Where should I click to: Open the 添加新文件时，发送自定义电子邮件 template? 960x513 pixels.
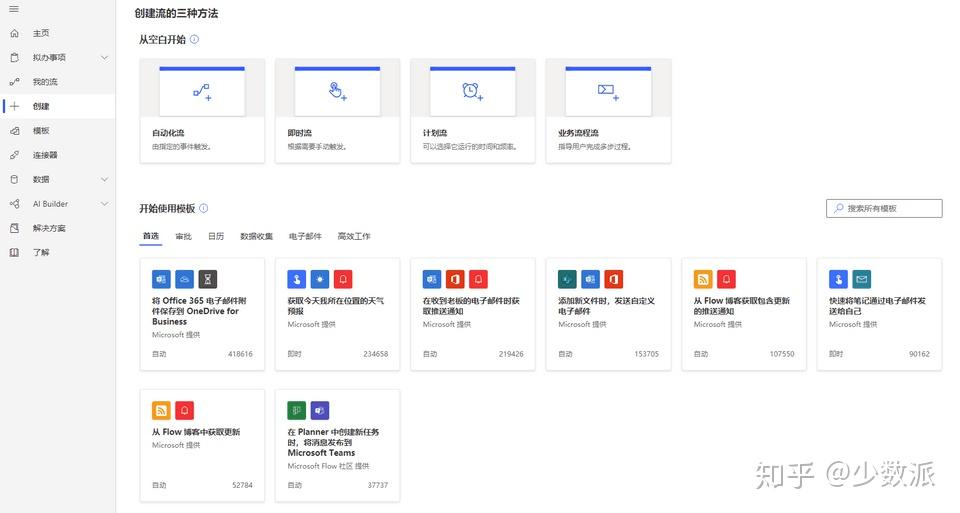(x=609, y=314)
